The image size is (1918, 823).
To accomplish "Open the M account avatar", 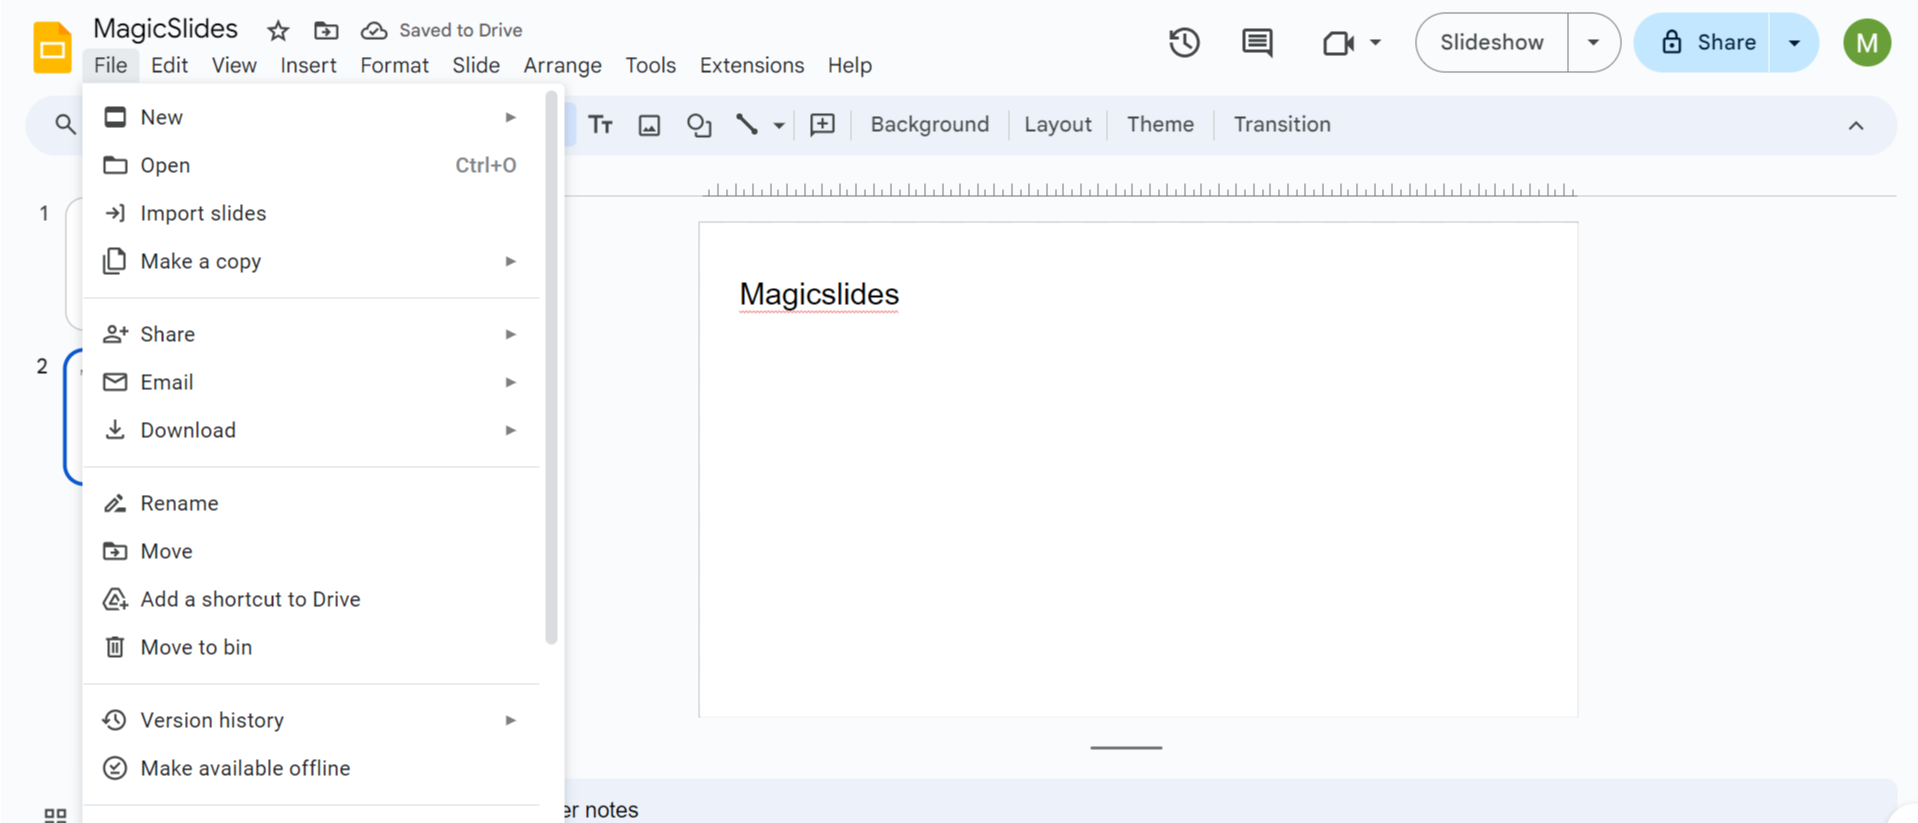I will pos(1866,43).
